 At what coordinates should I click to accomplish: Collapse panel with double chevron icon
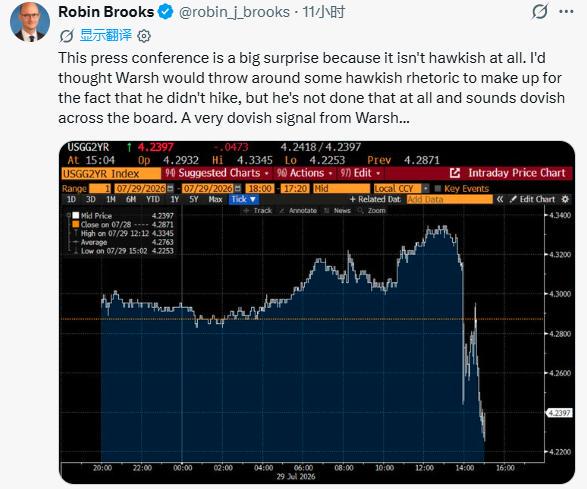coord(500,200)
